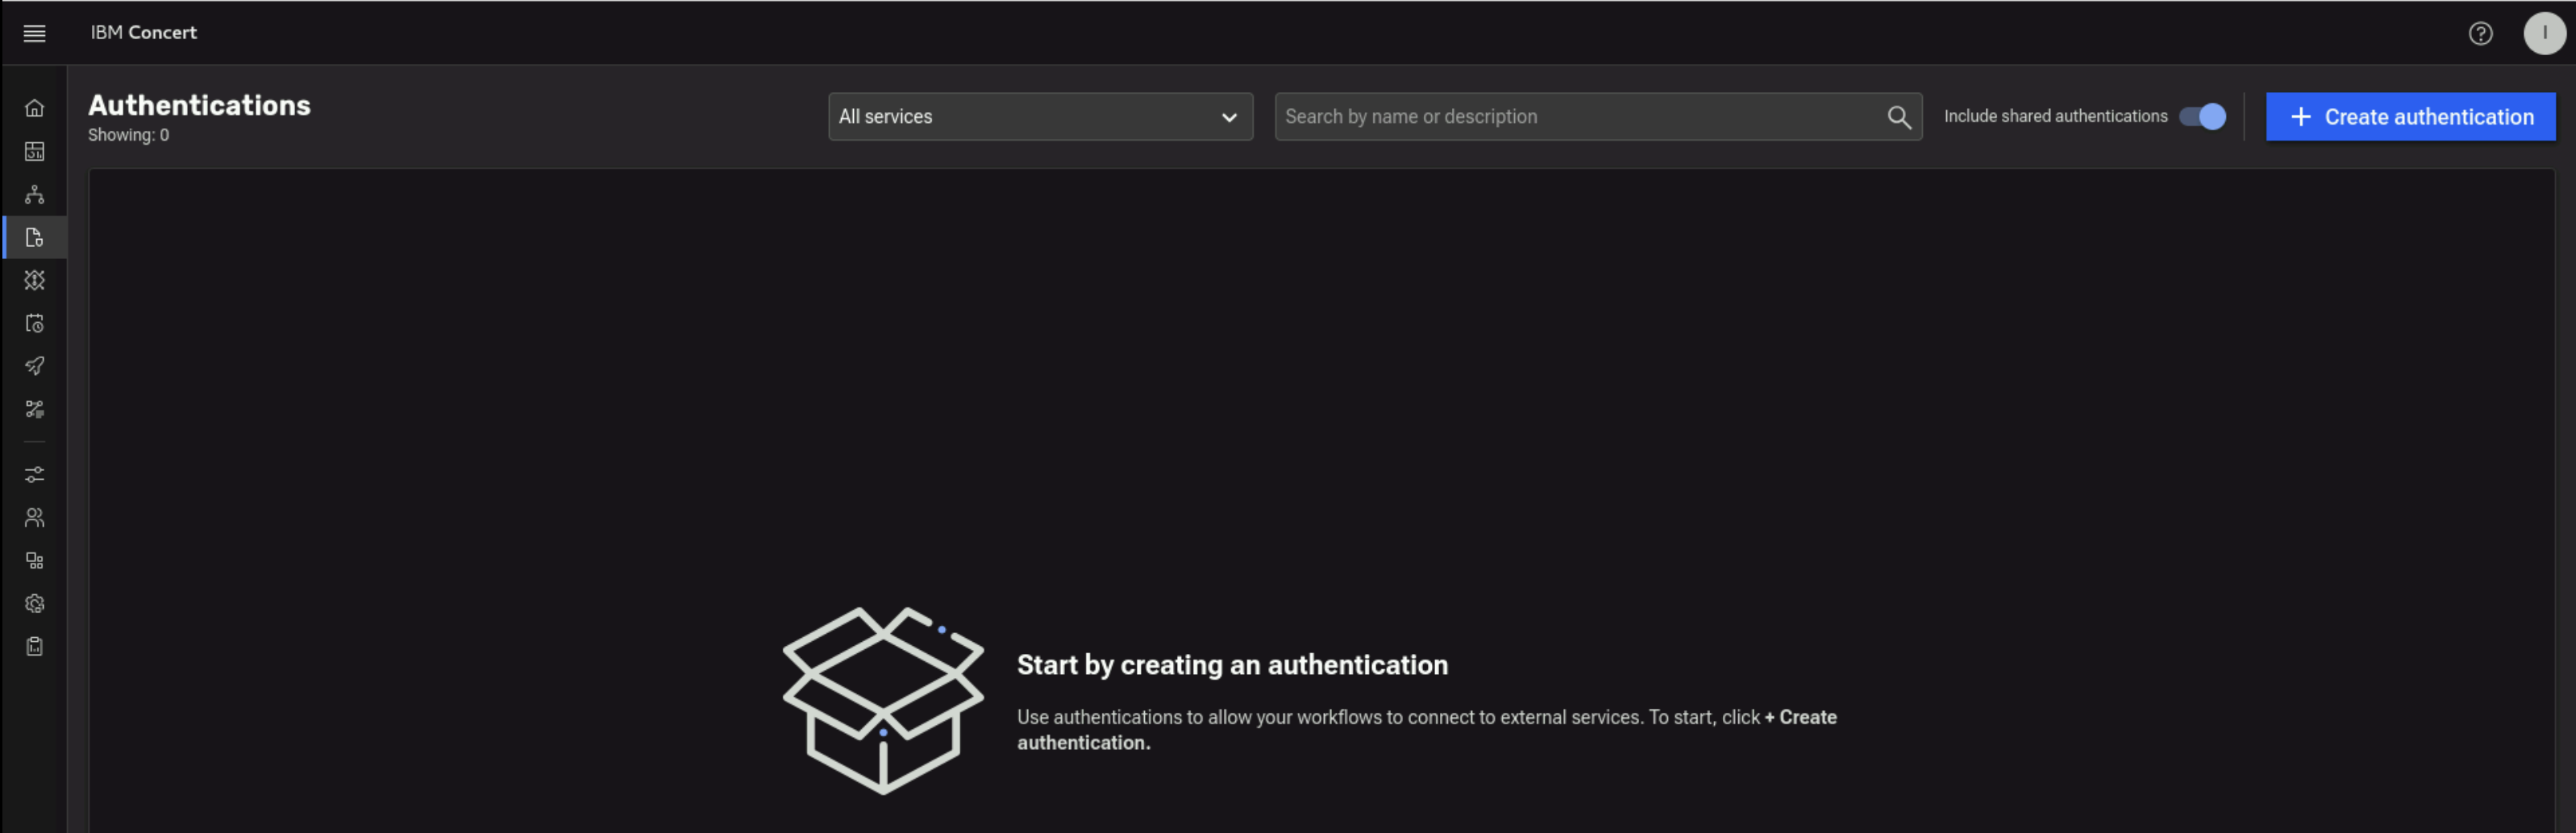Image resolution: width=2576 pixels, height=833 pixels.
Task: Go to Home in the sidebar
Action: [34, 108]
